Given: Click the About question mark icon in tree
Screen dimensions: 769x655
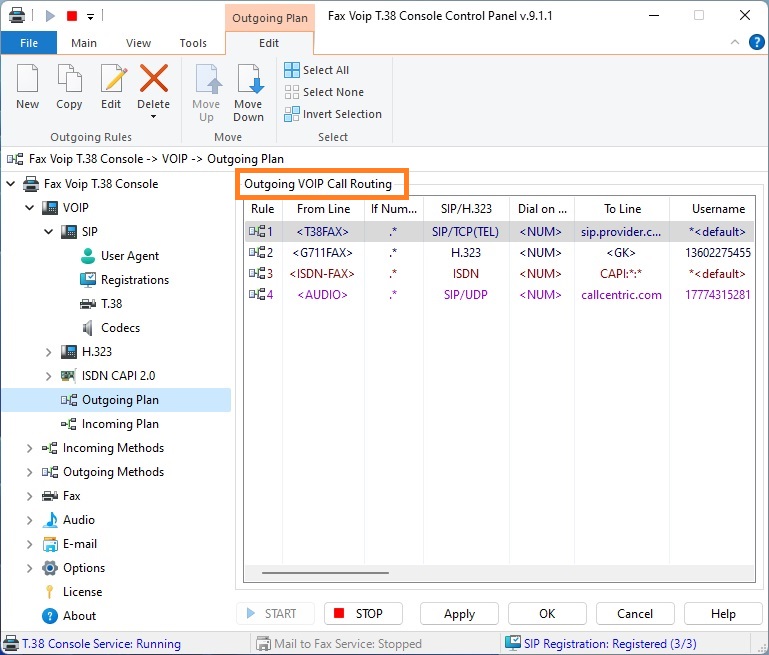Looking at the screenshot, I should (50, 616).
